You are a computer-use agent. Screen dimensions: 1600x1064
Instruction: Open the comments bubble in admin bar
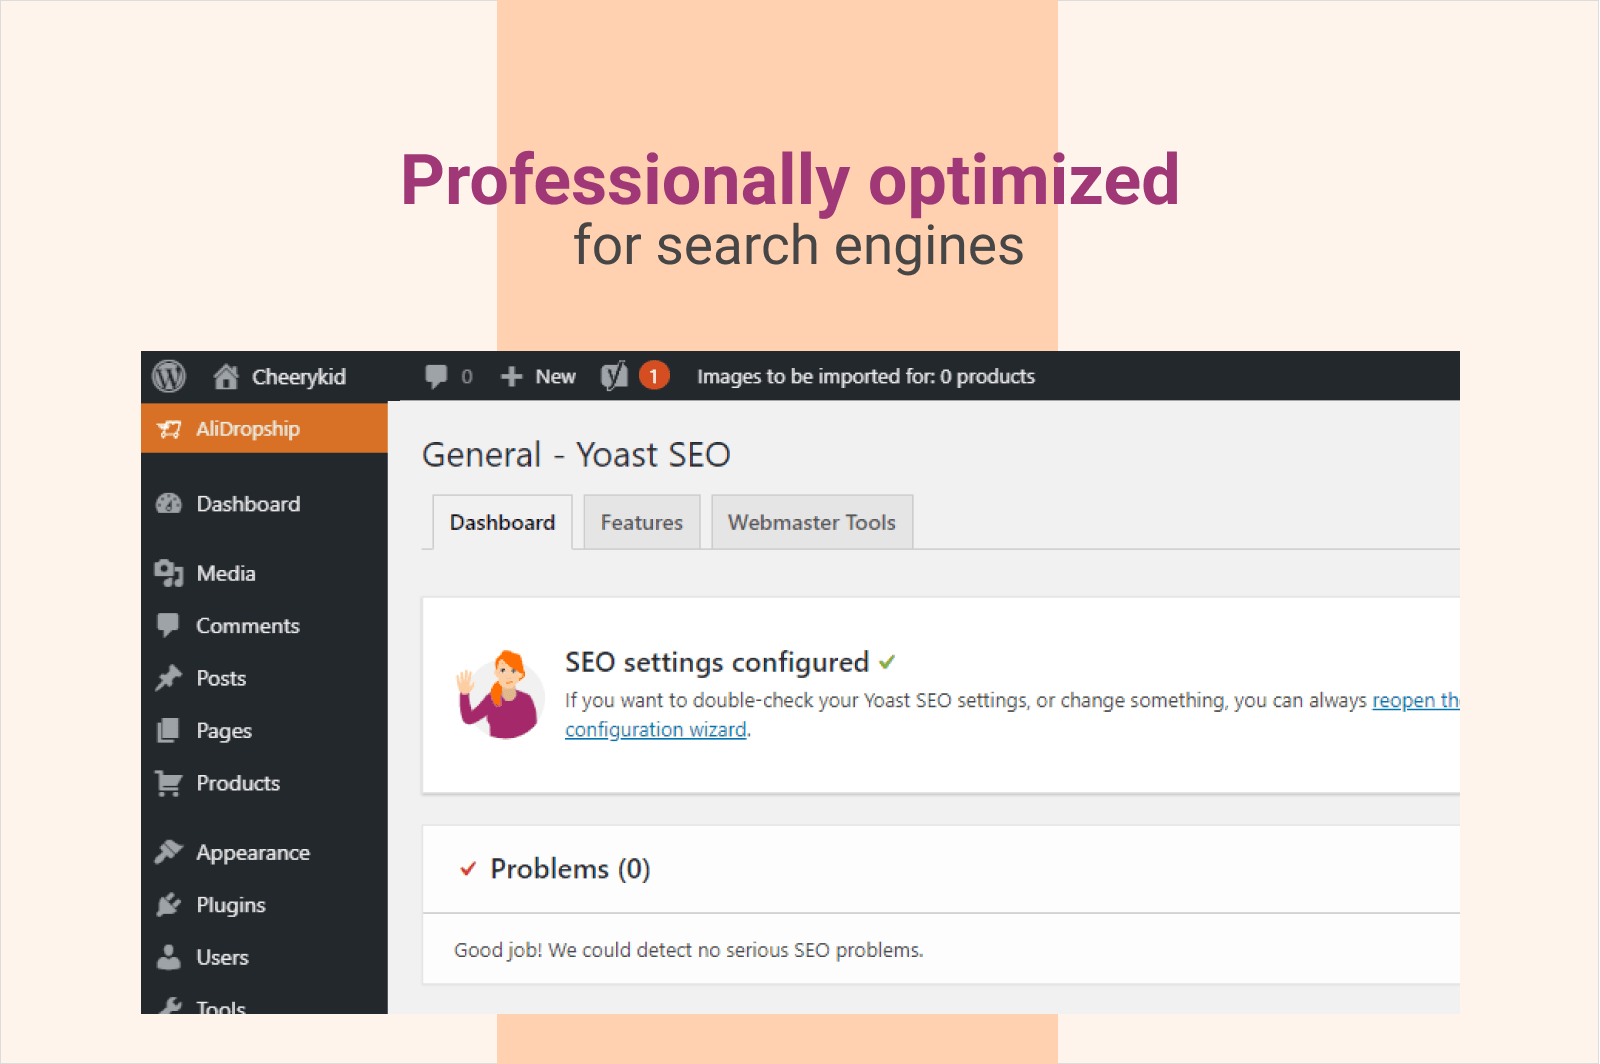437,376
